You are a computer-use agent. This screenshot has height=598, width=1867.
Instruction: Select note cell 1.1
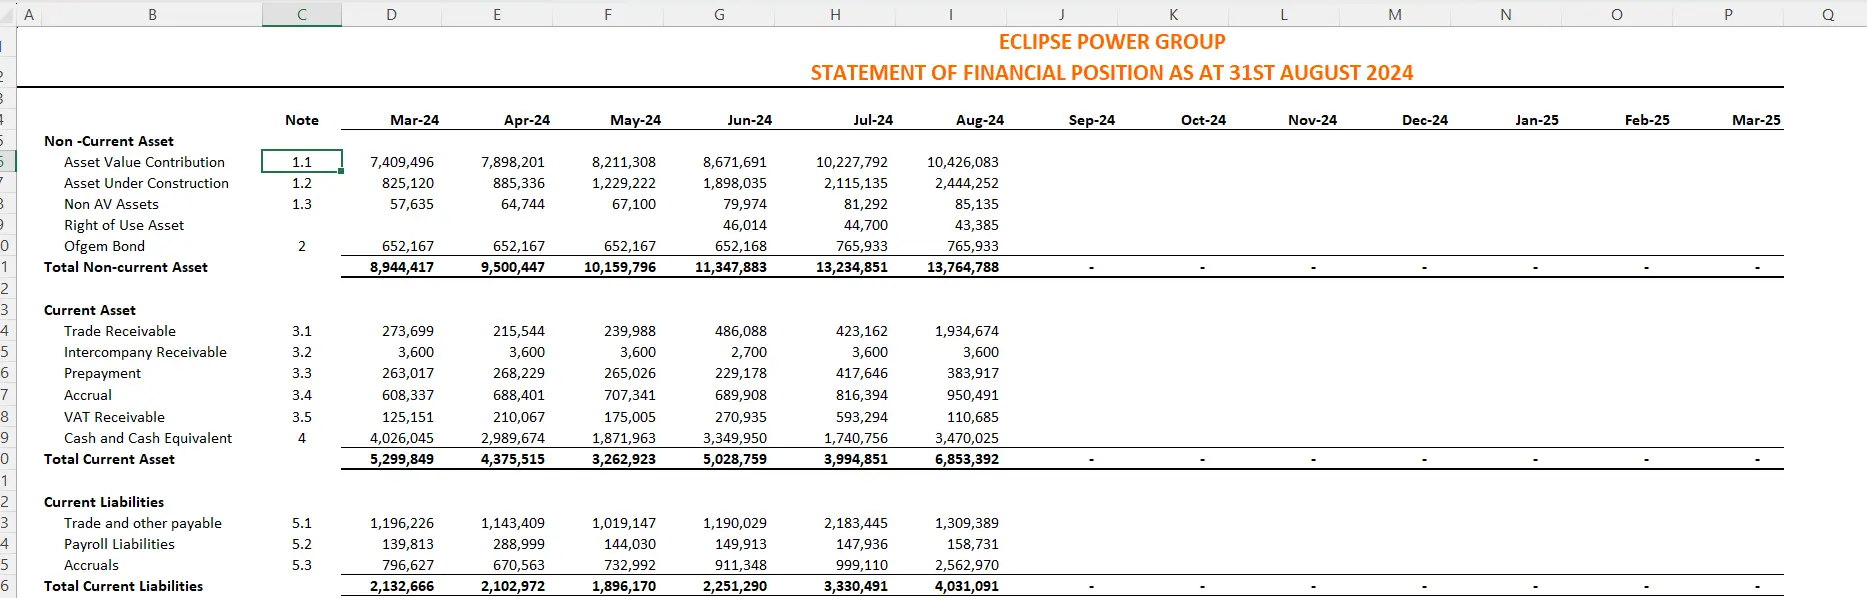tap(302, 162)
